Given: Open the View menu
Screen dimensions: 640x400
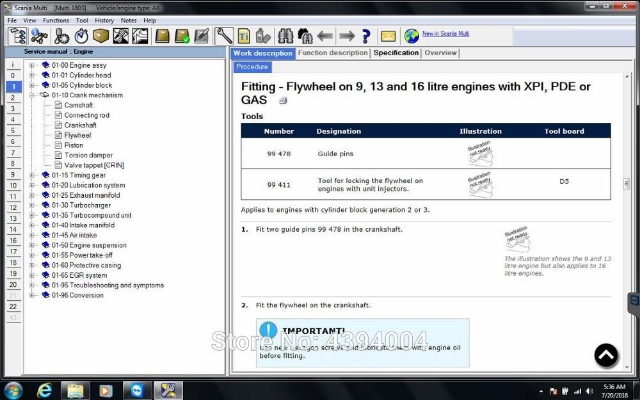Looking at the screenshot, I should 29,20.
